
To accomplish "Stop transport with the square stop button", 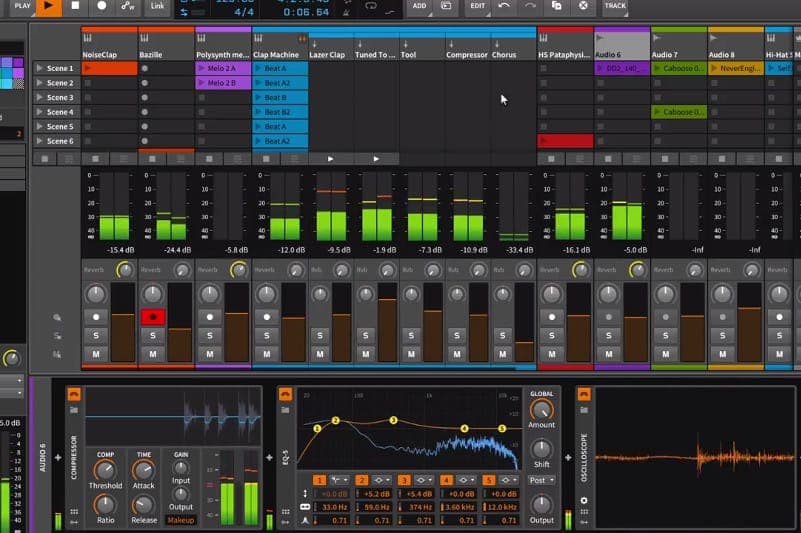I will pos(75,6).
